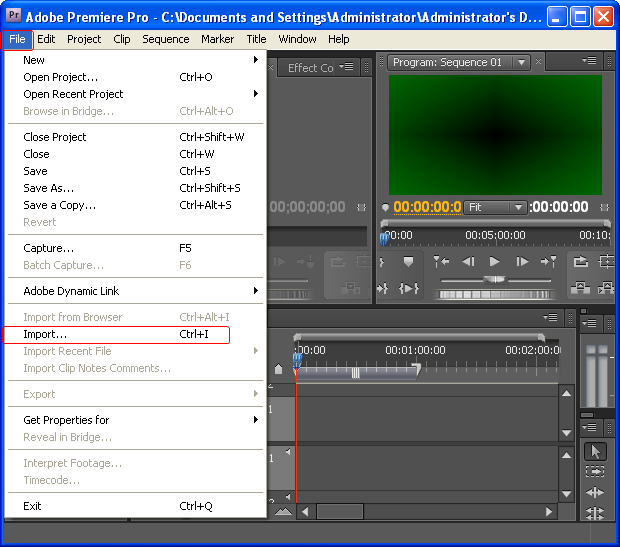Click the blue timeline playhead marker
The height and width of the screenshot is (547, 620).
pos(297,362)
